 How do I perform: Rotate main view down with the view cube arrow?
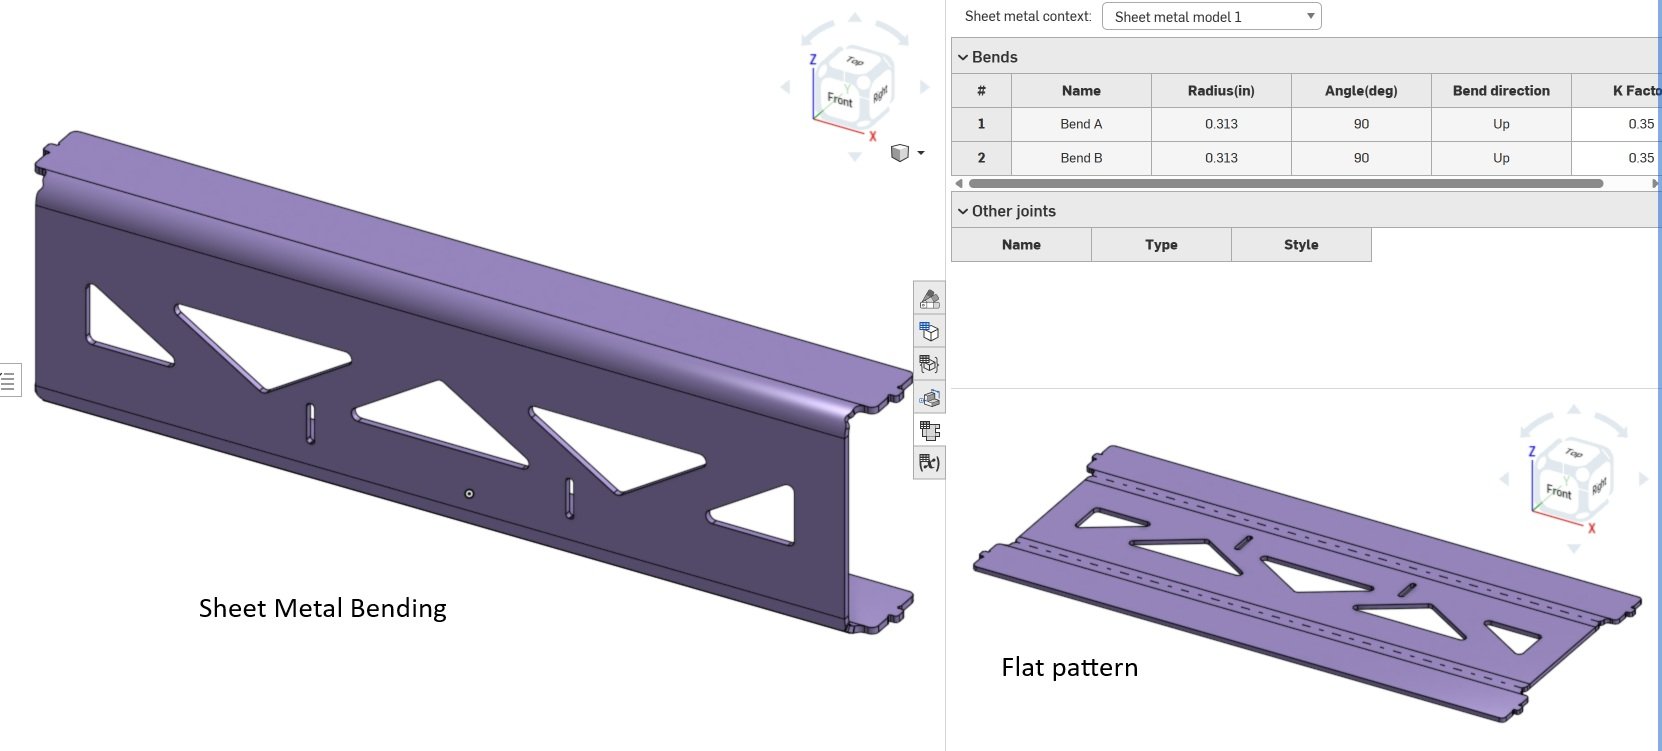click(854, 157)
